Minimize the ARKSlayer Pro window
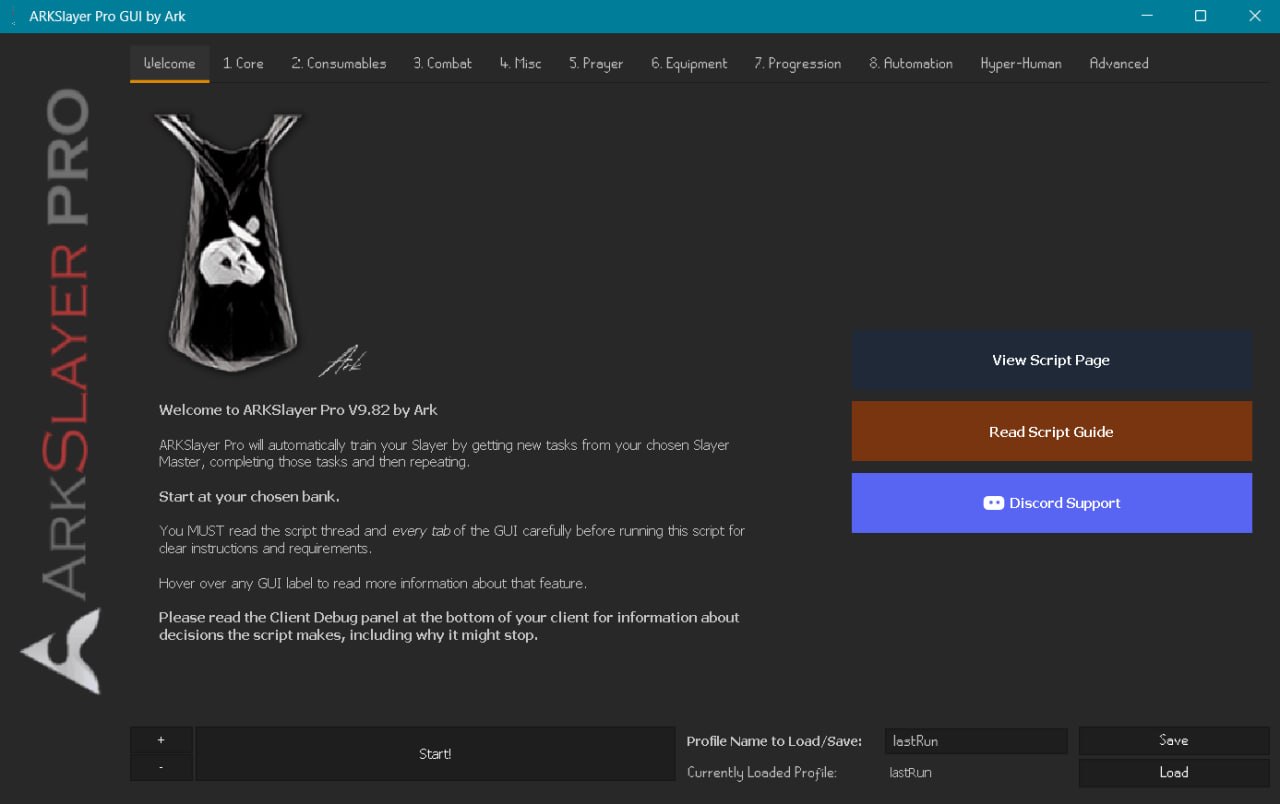This screenshot has height=804, width=1280. (x=1146, y=16)
